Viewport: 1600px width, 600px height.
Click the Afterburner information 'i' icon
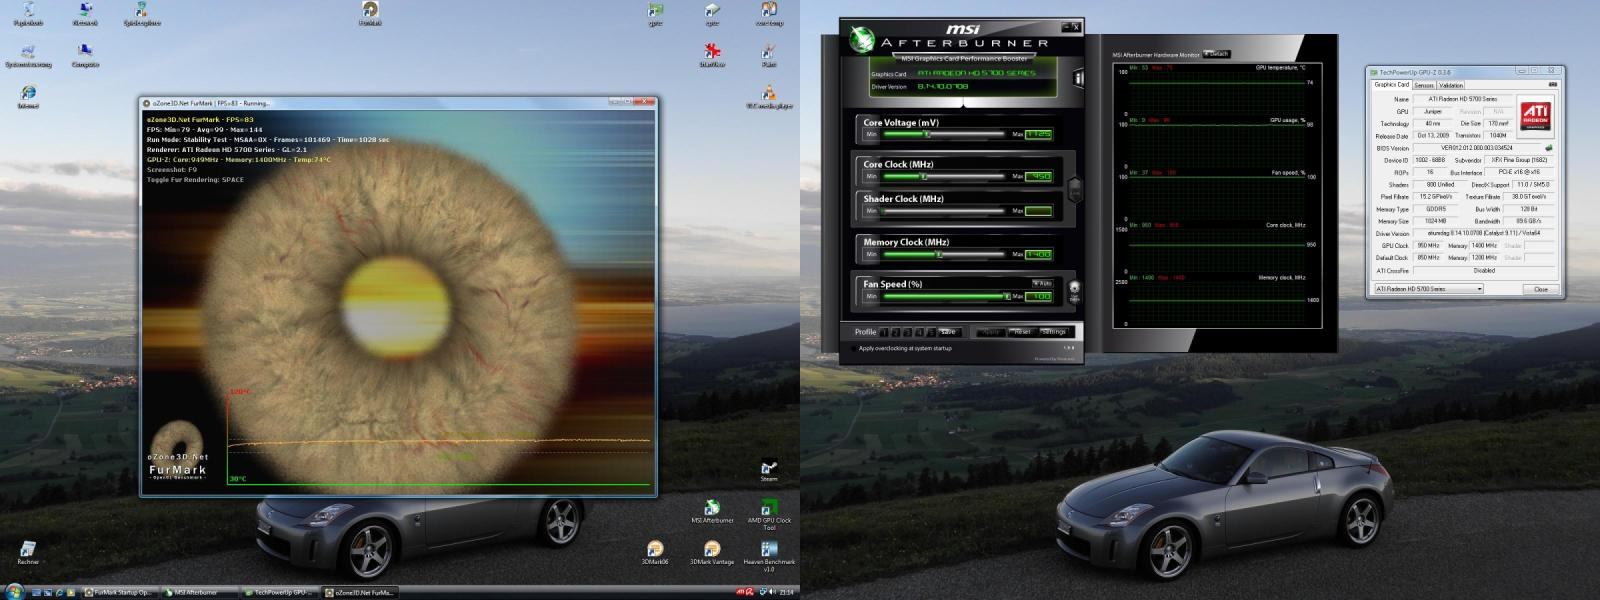(1079, 77)
